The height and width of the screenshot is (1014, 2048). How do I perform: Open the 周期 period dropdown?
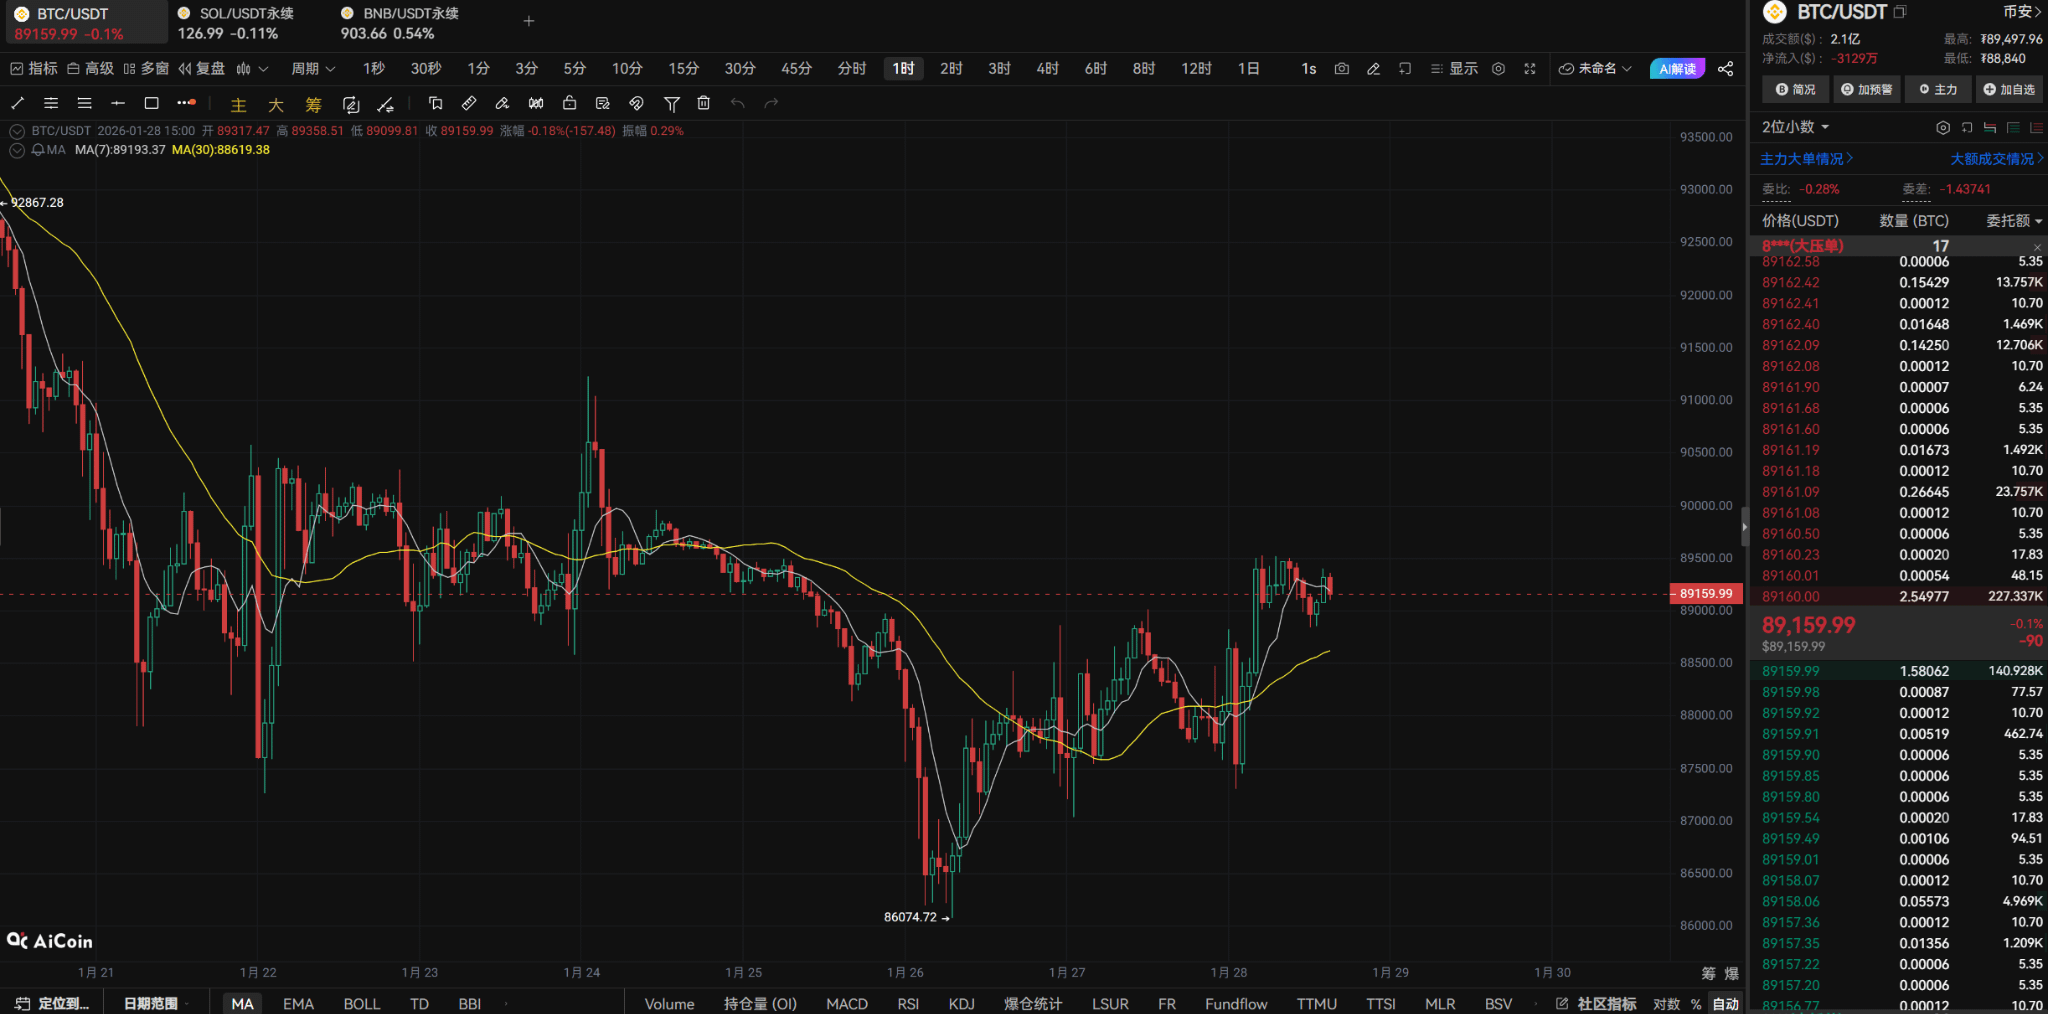(313, 69)
